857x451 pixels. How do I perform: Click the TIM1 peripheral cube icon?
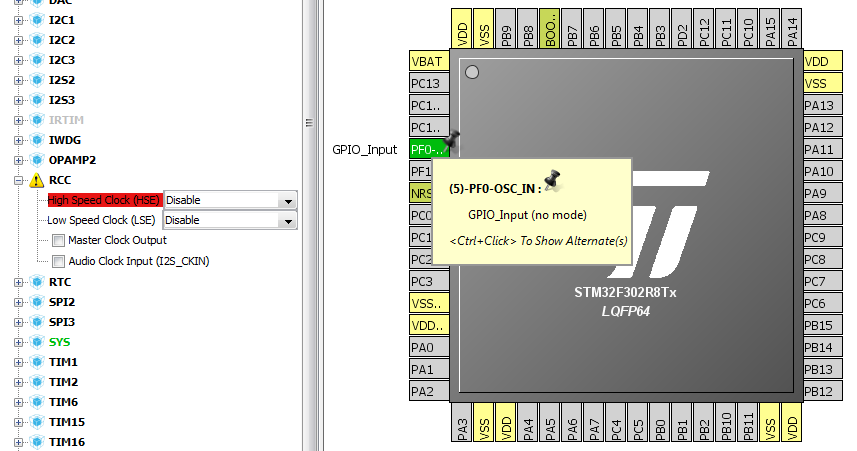pos(37,362)
